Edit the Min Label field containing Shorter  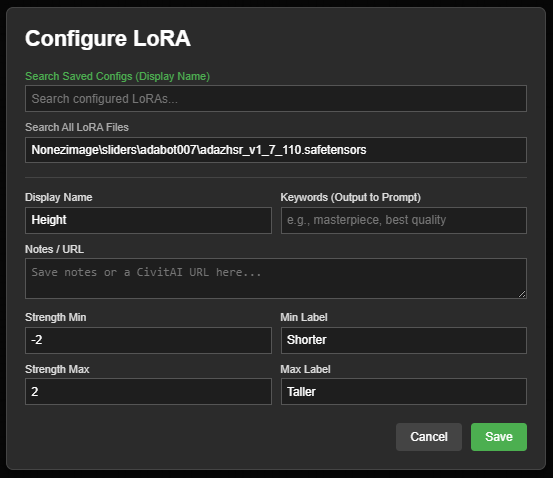point(404,340)
